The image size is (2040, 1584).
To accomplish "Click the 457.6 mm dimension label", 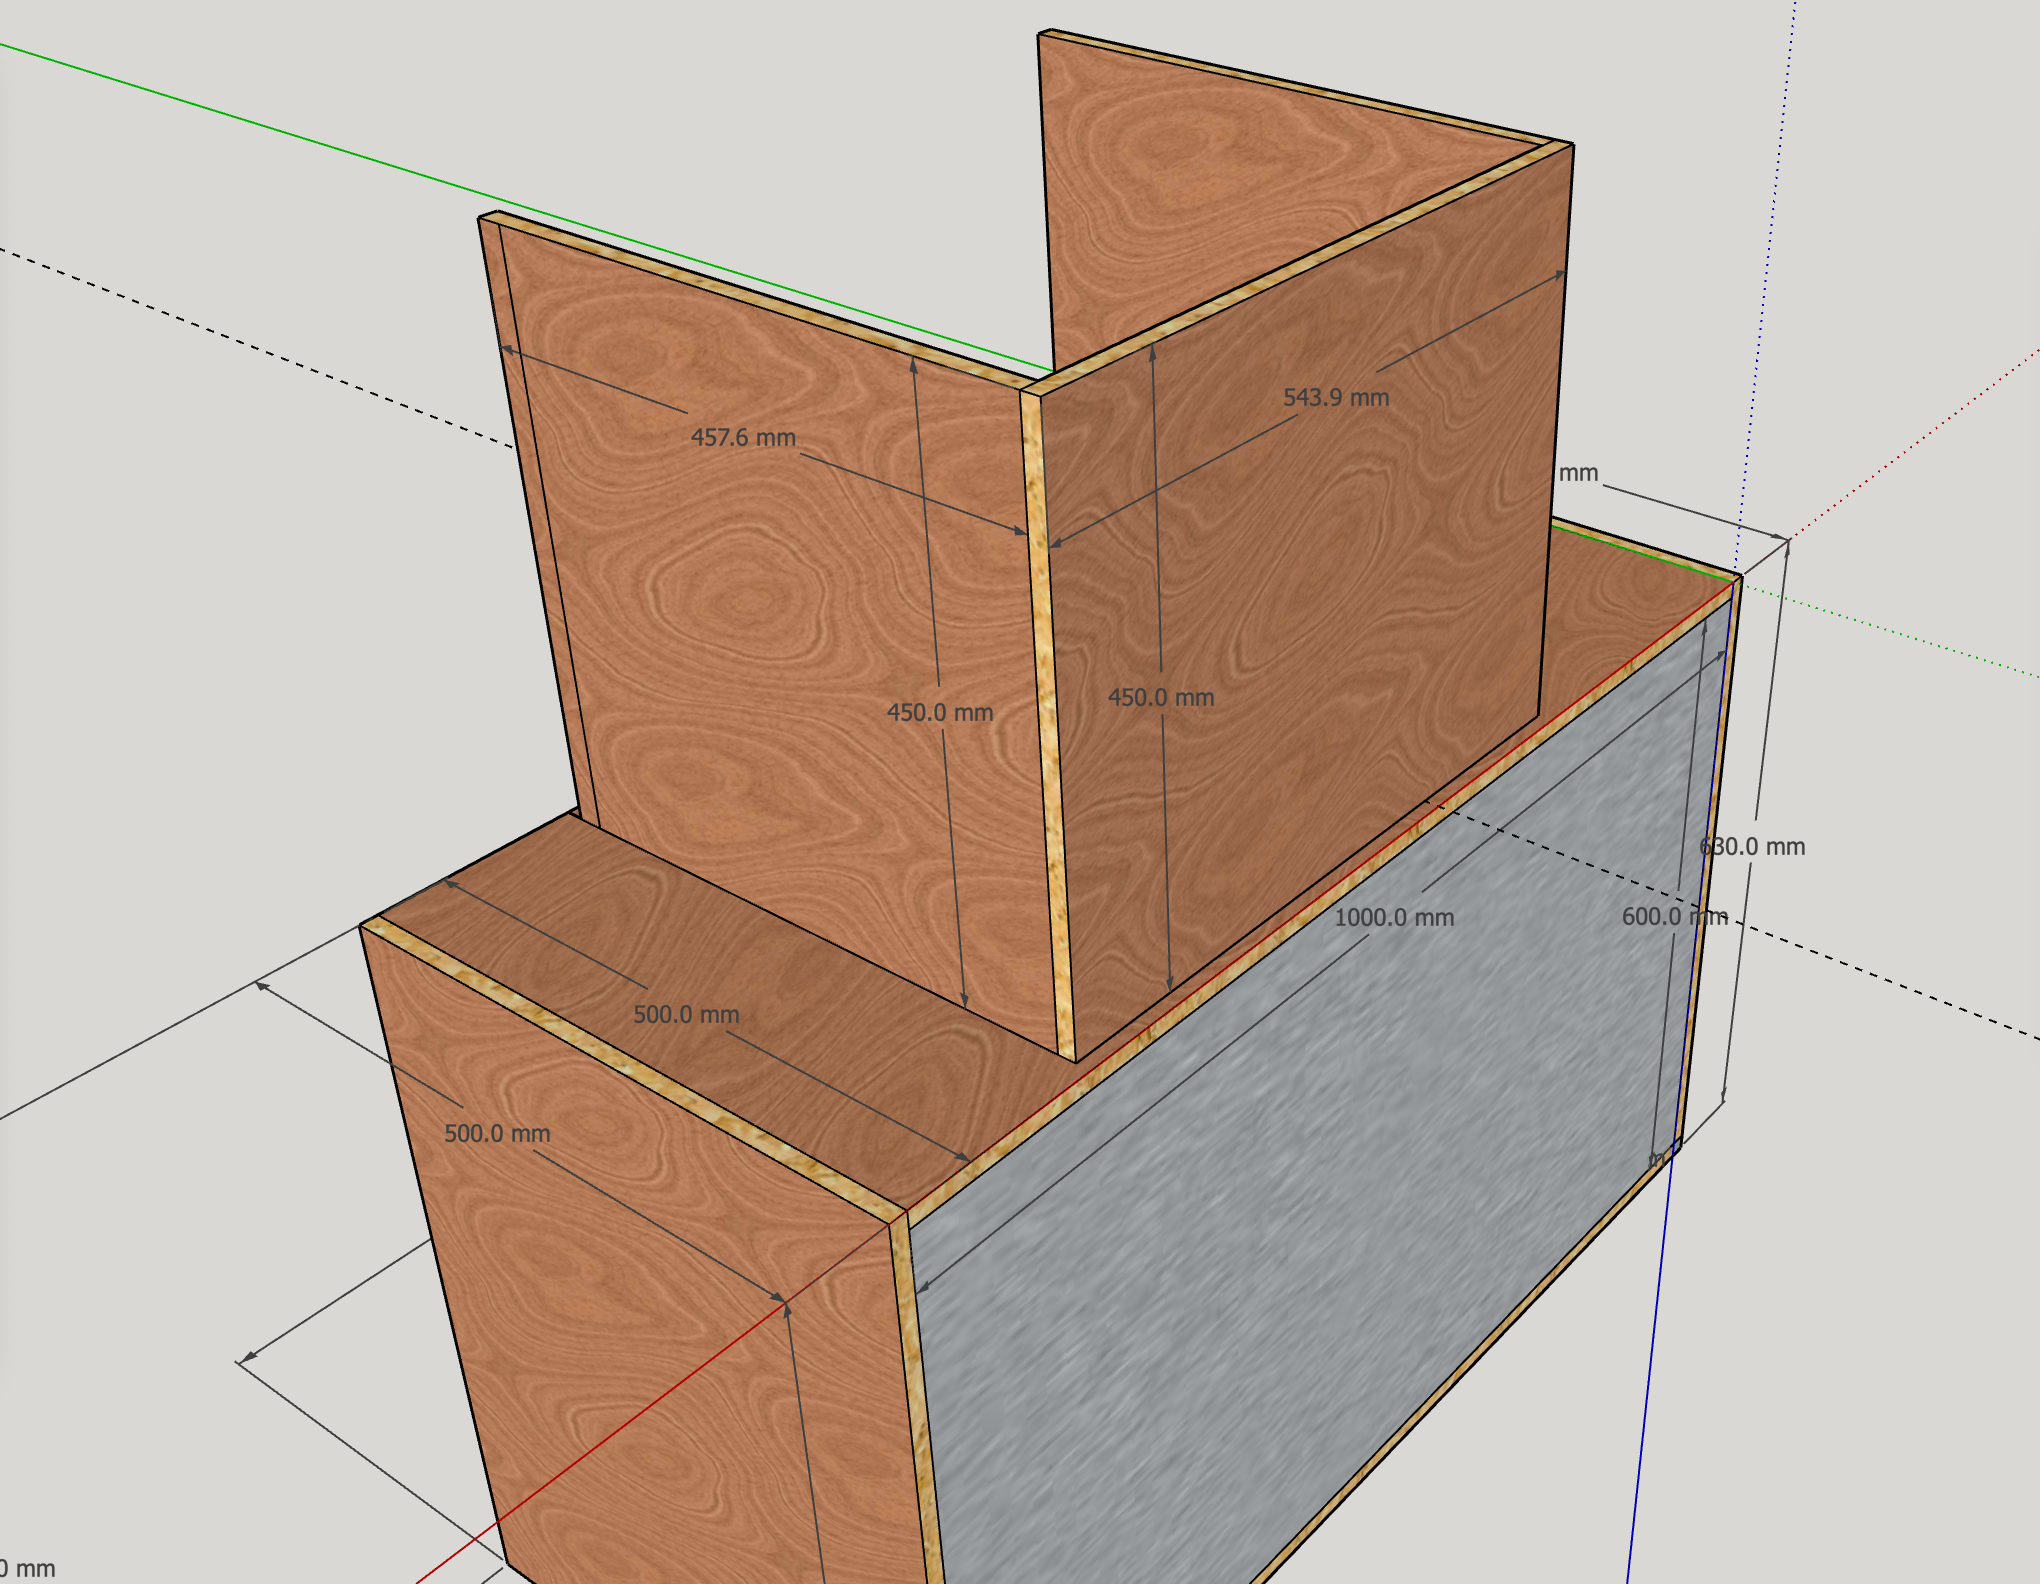I will tap(742, 438).
